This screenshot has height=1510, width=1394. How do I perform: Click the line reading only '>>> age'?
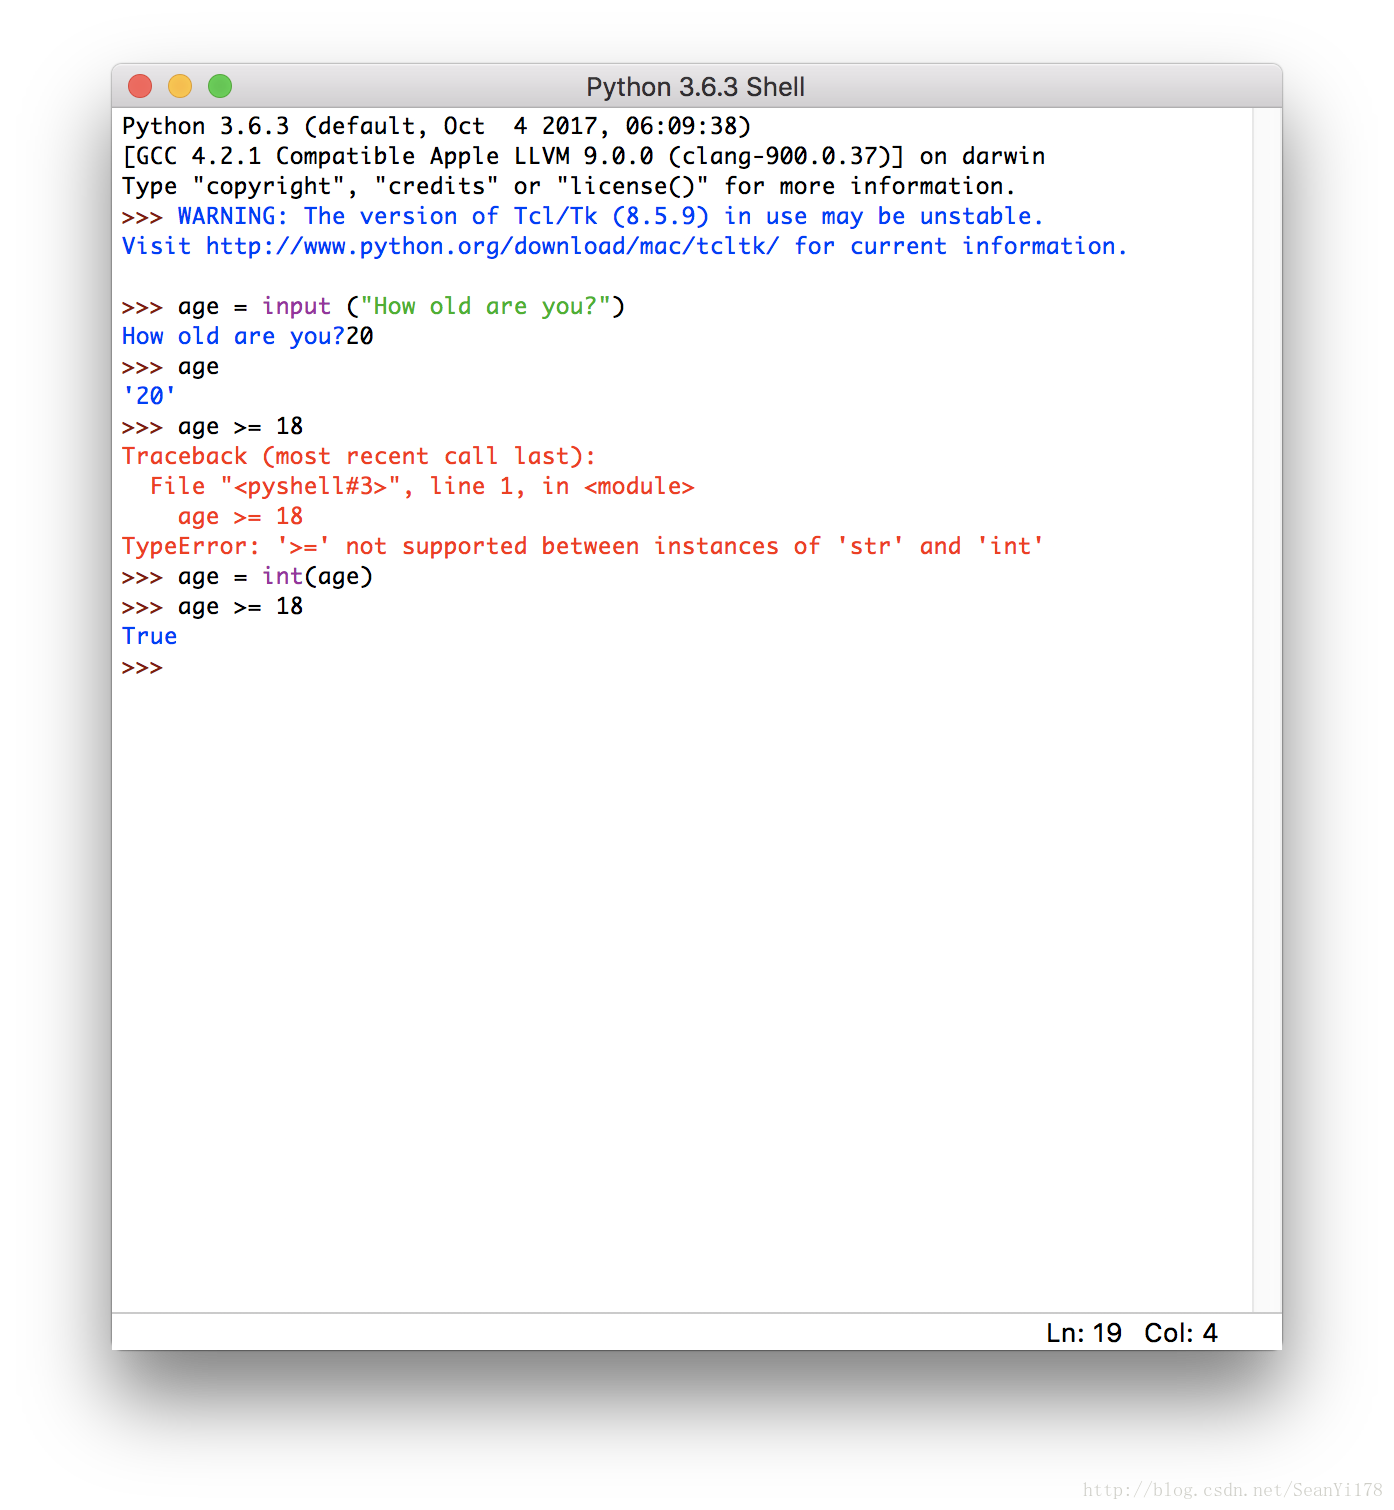pos(170,366)
